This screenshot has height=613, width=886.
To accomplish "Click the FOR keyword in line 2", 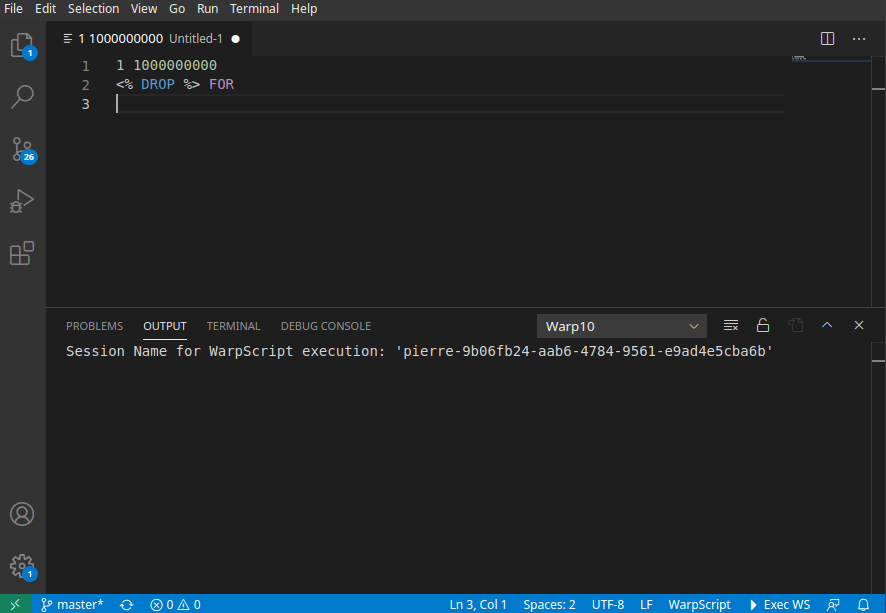I will click(x=222, y=84).
